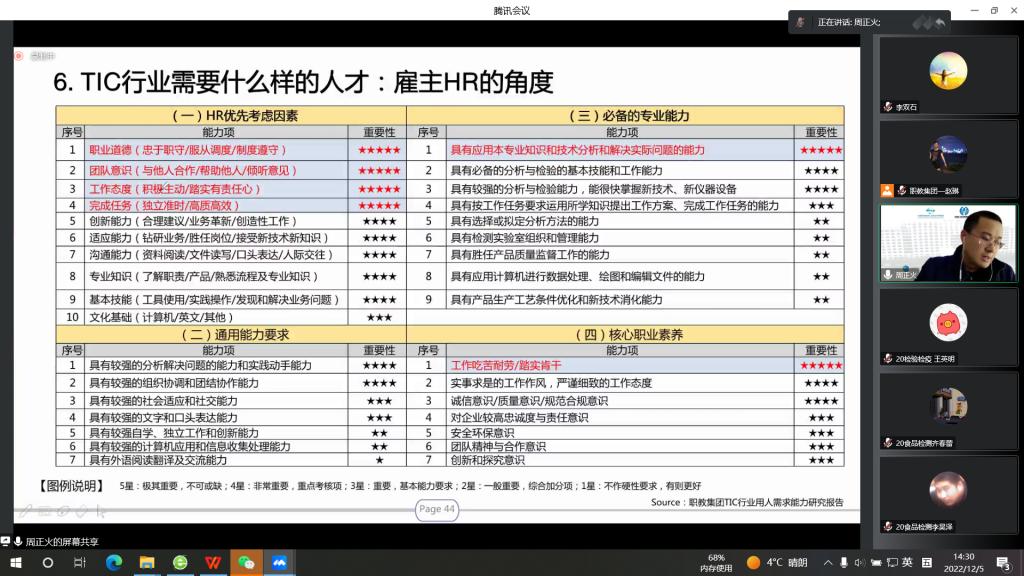
Task: Expand the hidden system tray icons
Action: click(829, 562)
